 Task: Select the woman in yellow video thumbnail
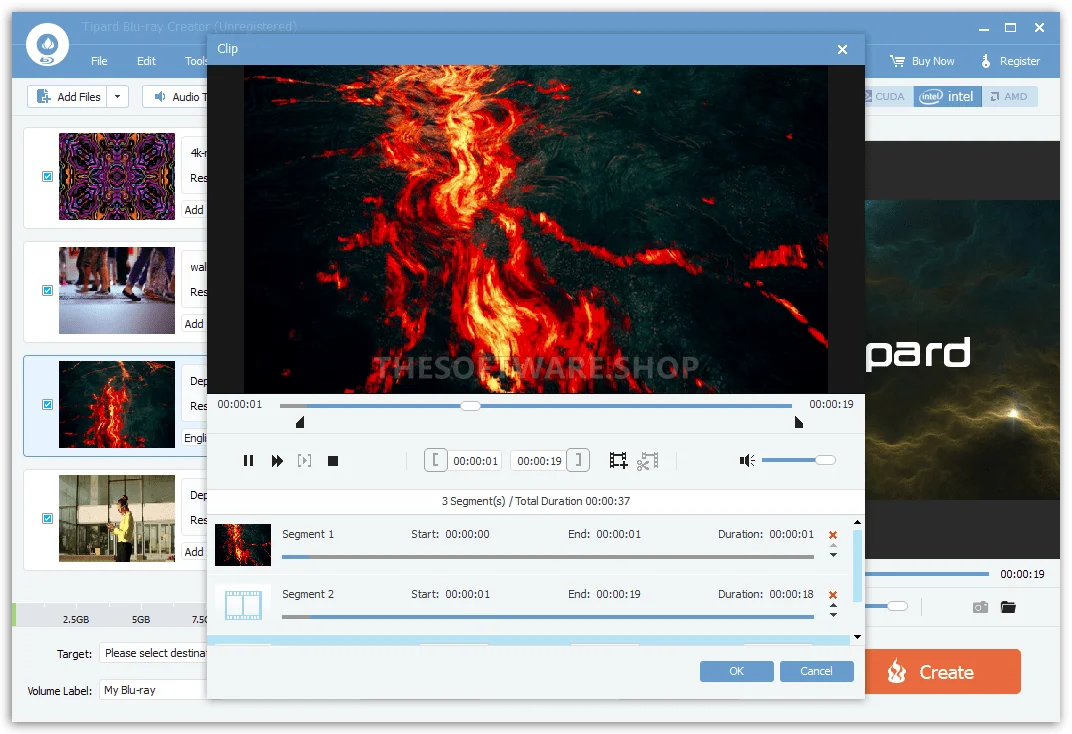tap(117, 519)
